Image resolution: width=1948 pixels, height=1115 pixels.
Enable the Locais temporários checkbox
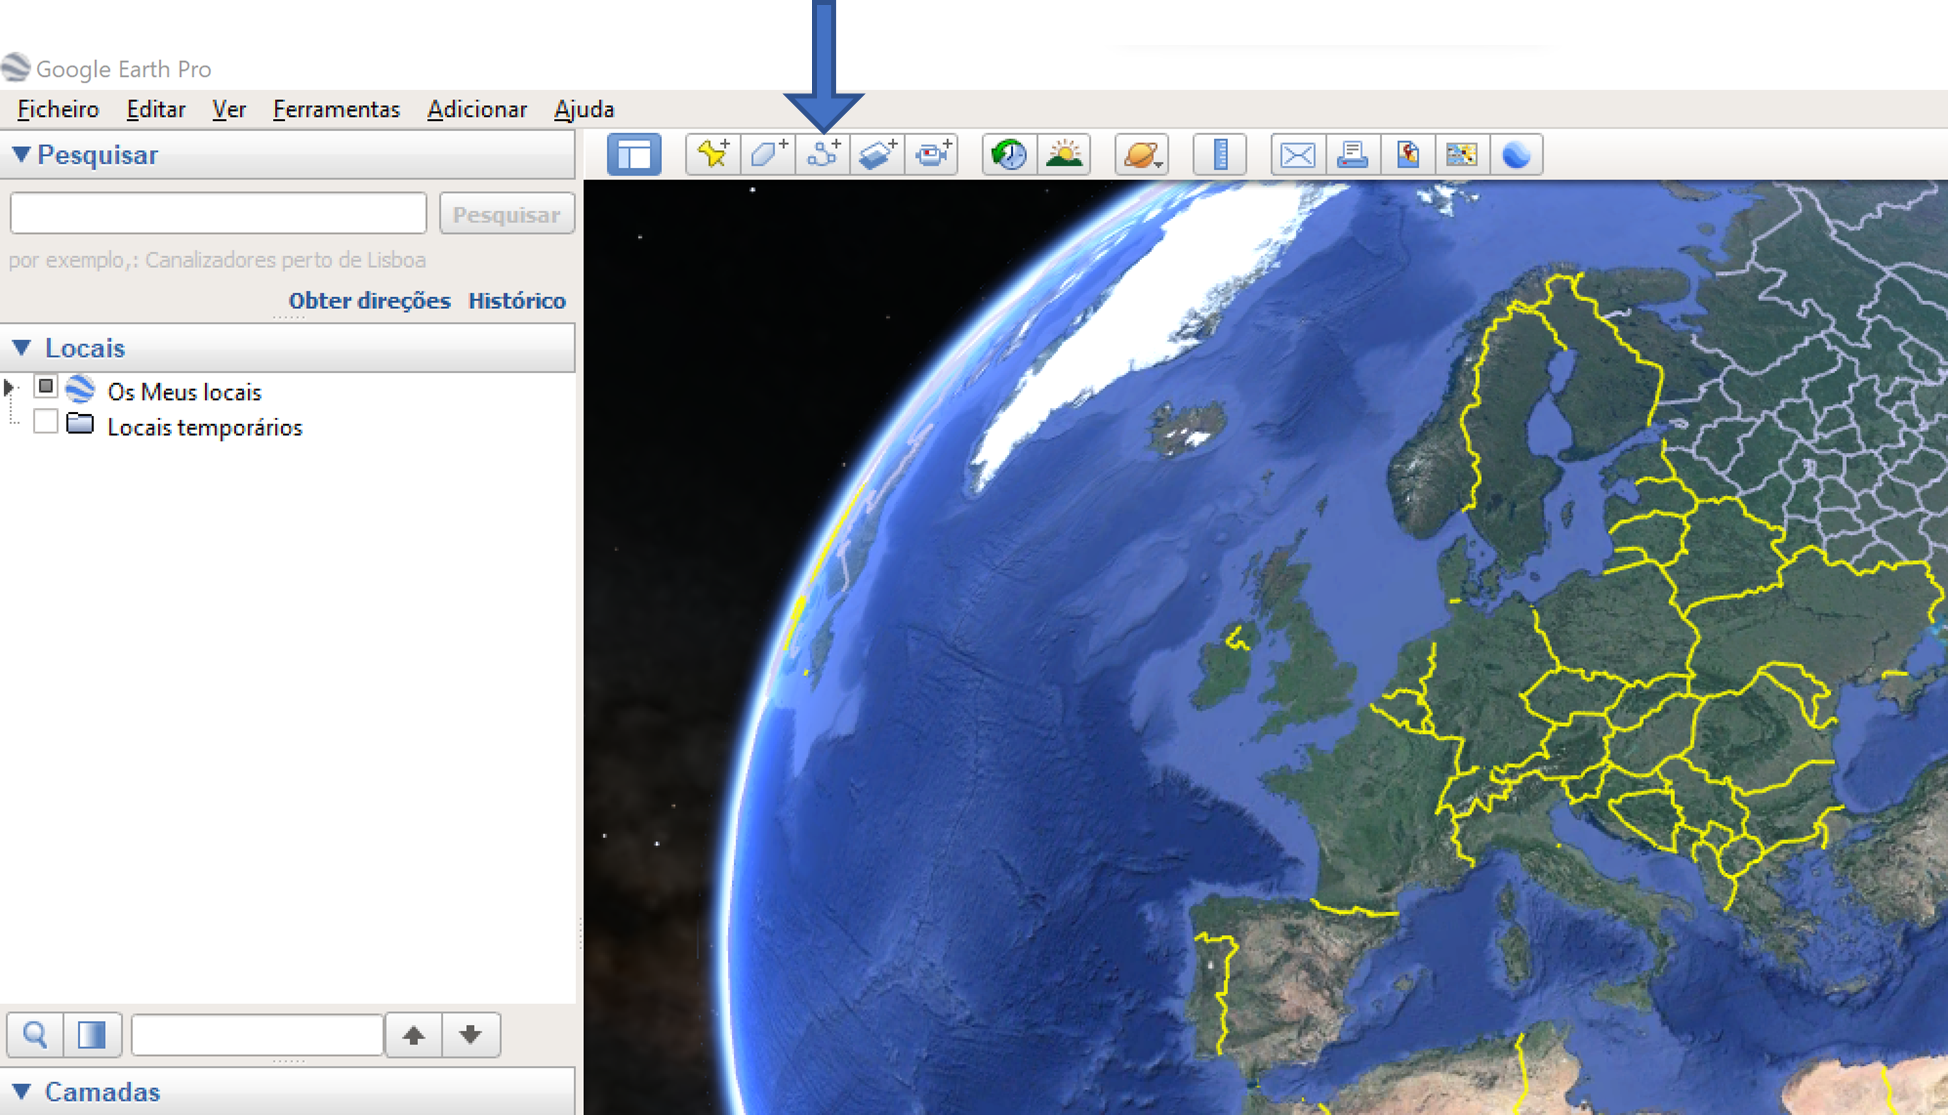point(46,422)
